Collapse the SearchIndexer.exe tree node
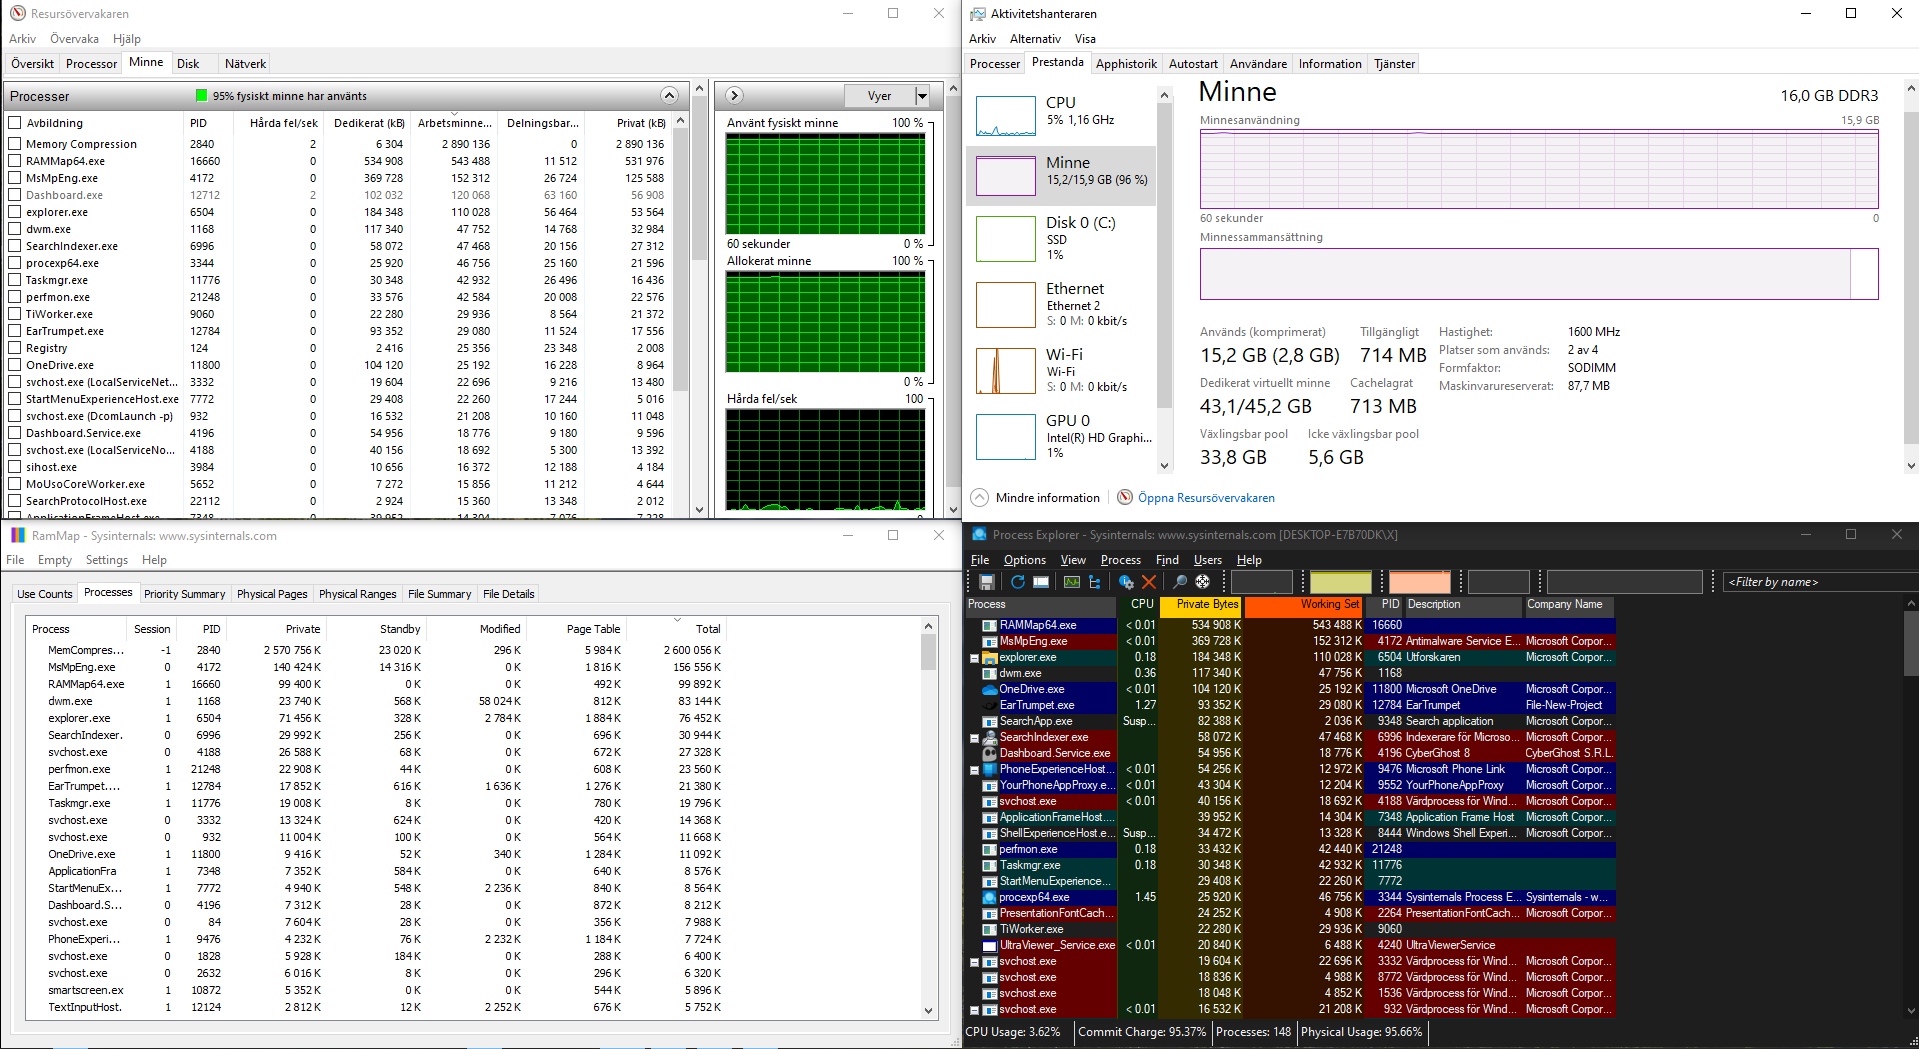The width and height of the screenshot is (1919, 1049). point(974,738)
